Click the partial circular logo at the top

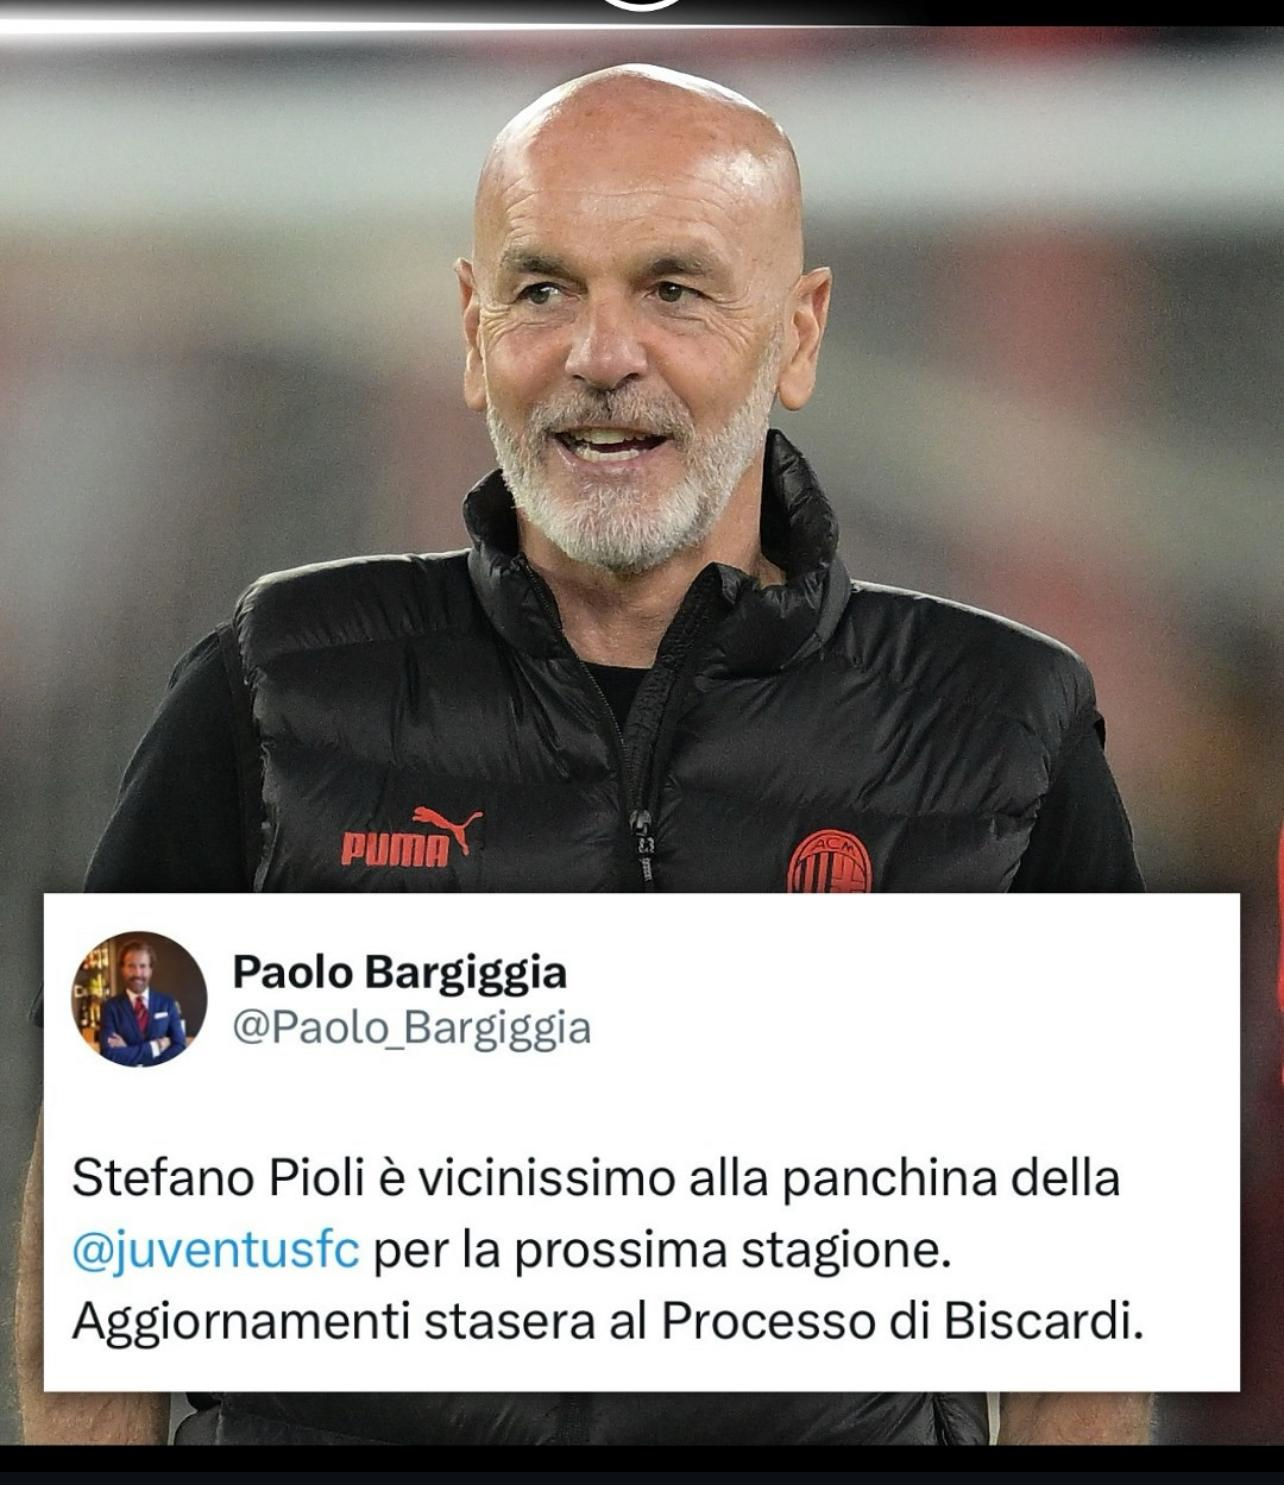coord(642,5)
